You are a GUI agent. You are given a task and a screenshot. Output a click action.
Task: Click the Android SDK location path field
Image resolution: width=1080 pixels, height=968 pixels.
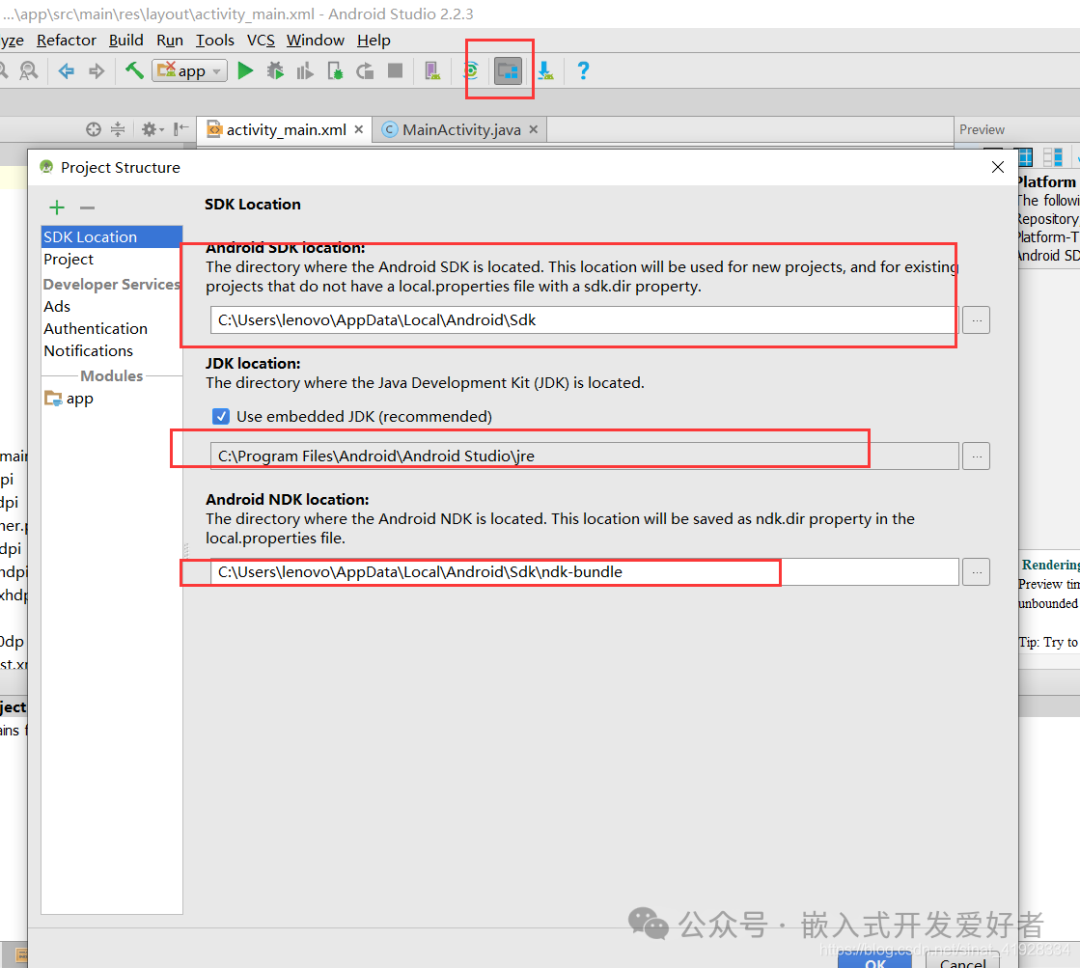coord(584,320)
